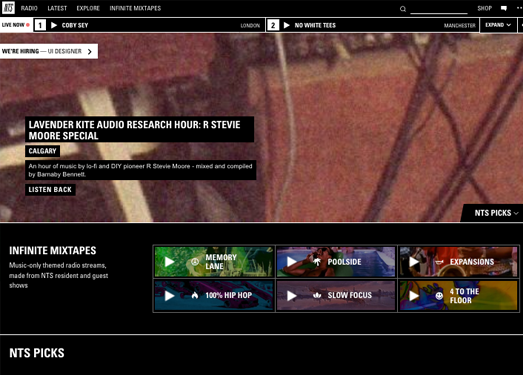Viewport: 523px width, 375px height.
Task: Click the NTS logo home icon
Action: [x=8, y=8]
